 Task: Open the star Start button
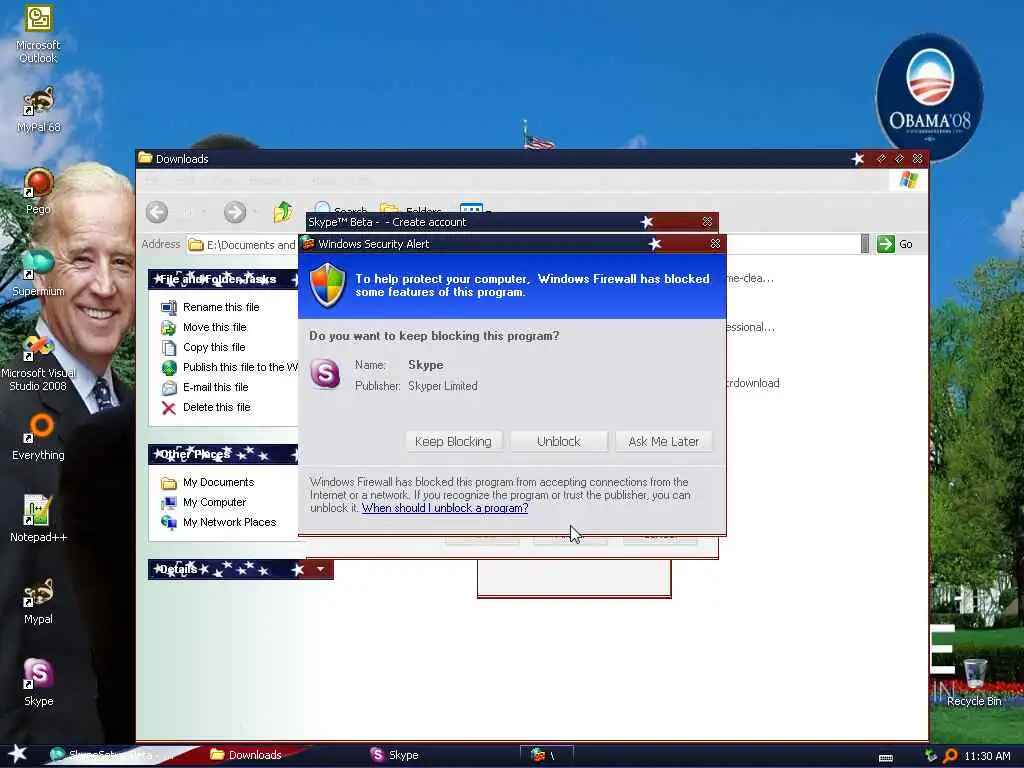point(18,754)
